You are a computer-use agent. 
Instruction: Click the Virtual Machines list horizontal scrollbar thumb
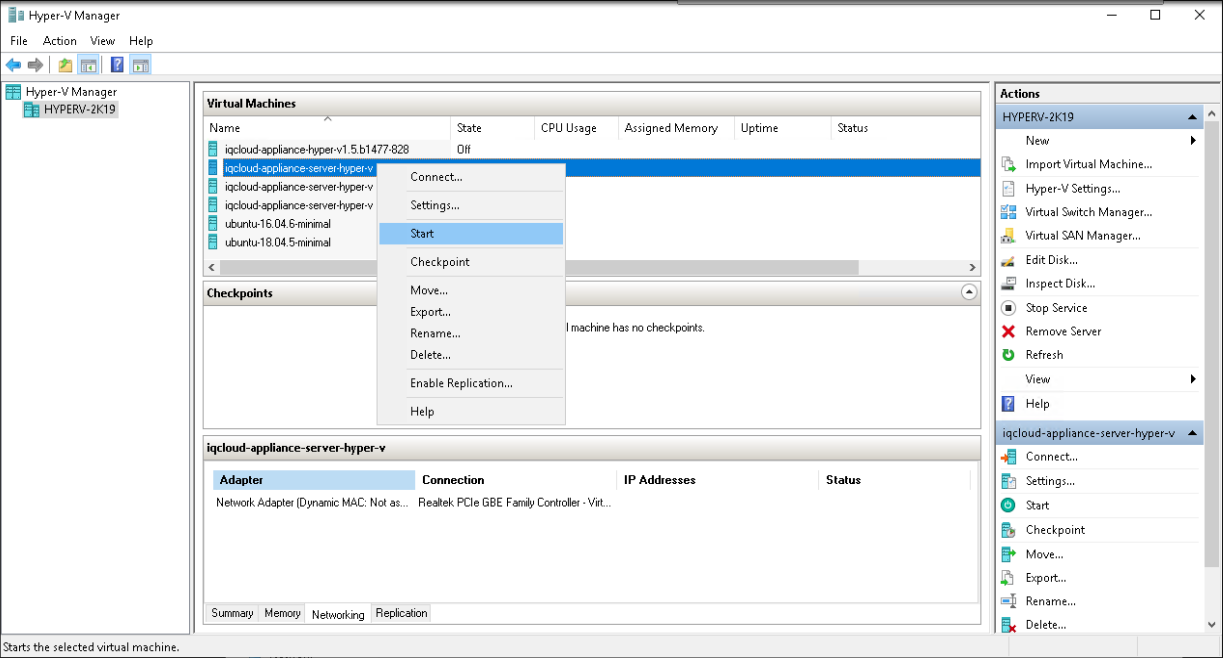(x=539, y=268)
